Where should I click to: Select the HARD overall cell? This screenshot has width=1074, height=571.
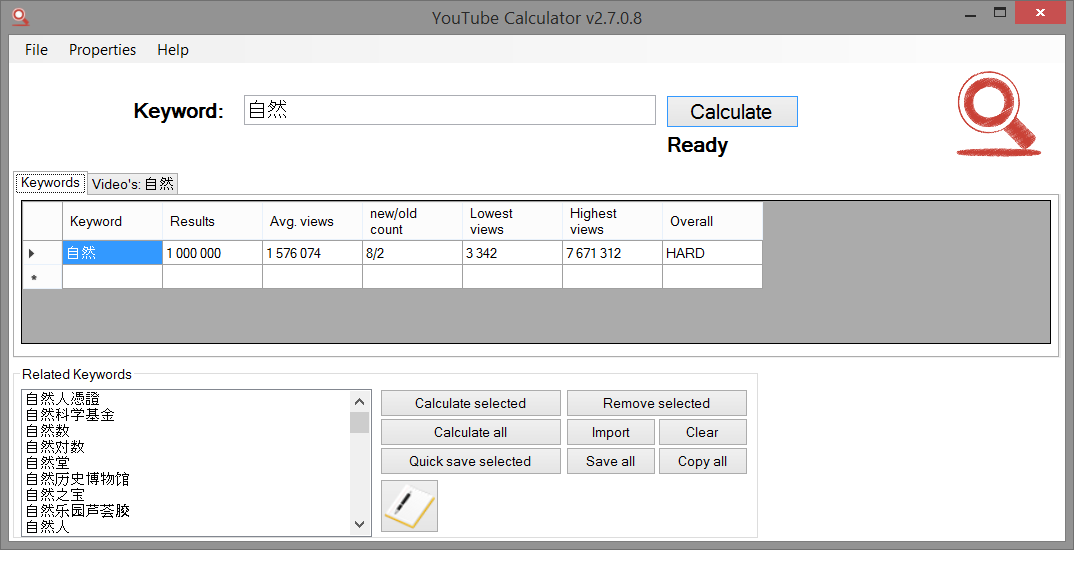click(x=712, y=253)
